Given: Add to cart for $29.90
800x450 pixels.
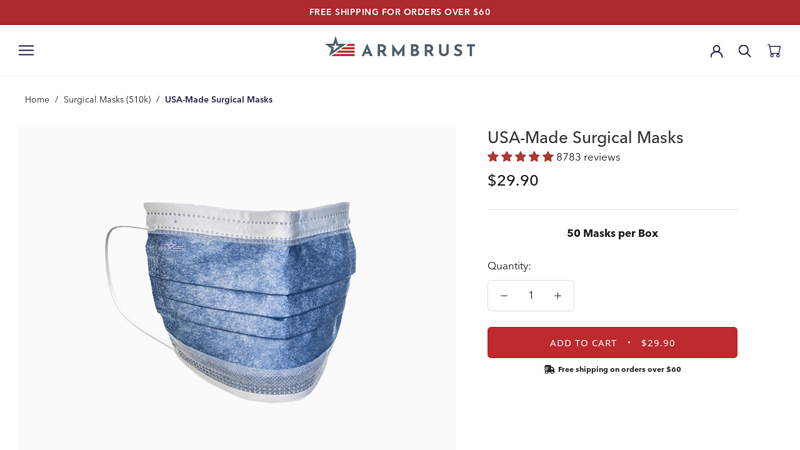Looking at the screenshot, I should tap(612, 342).
